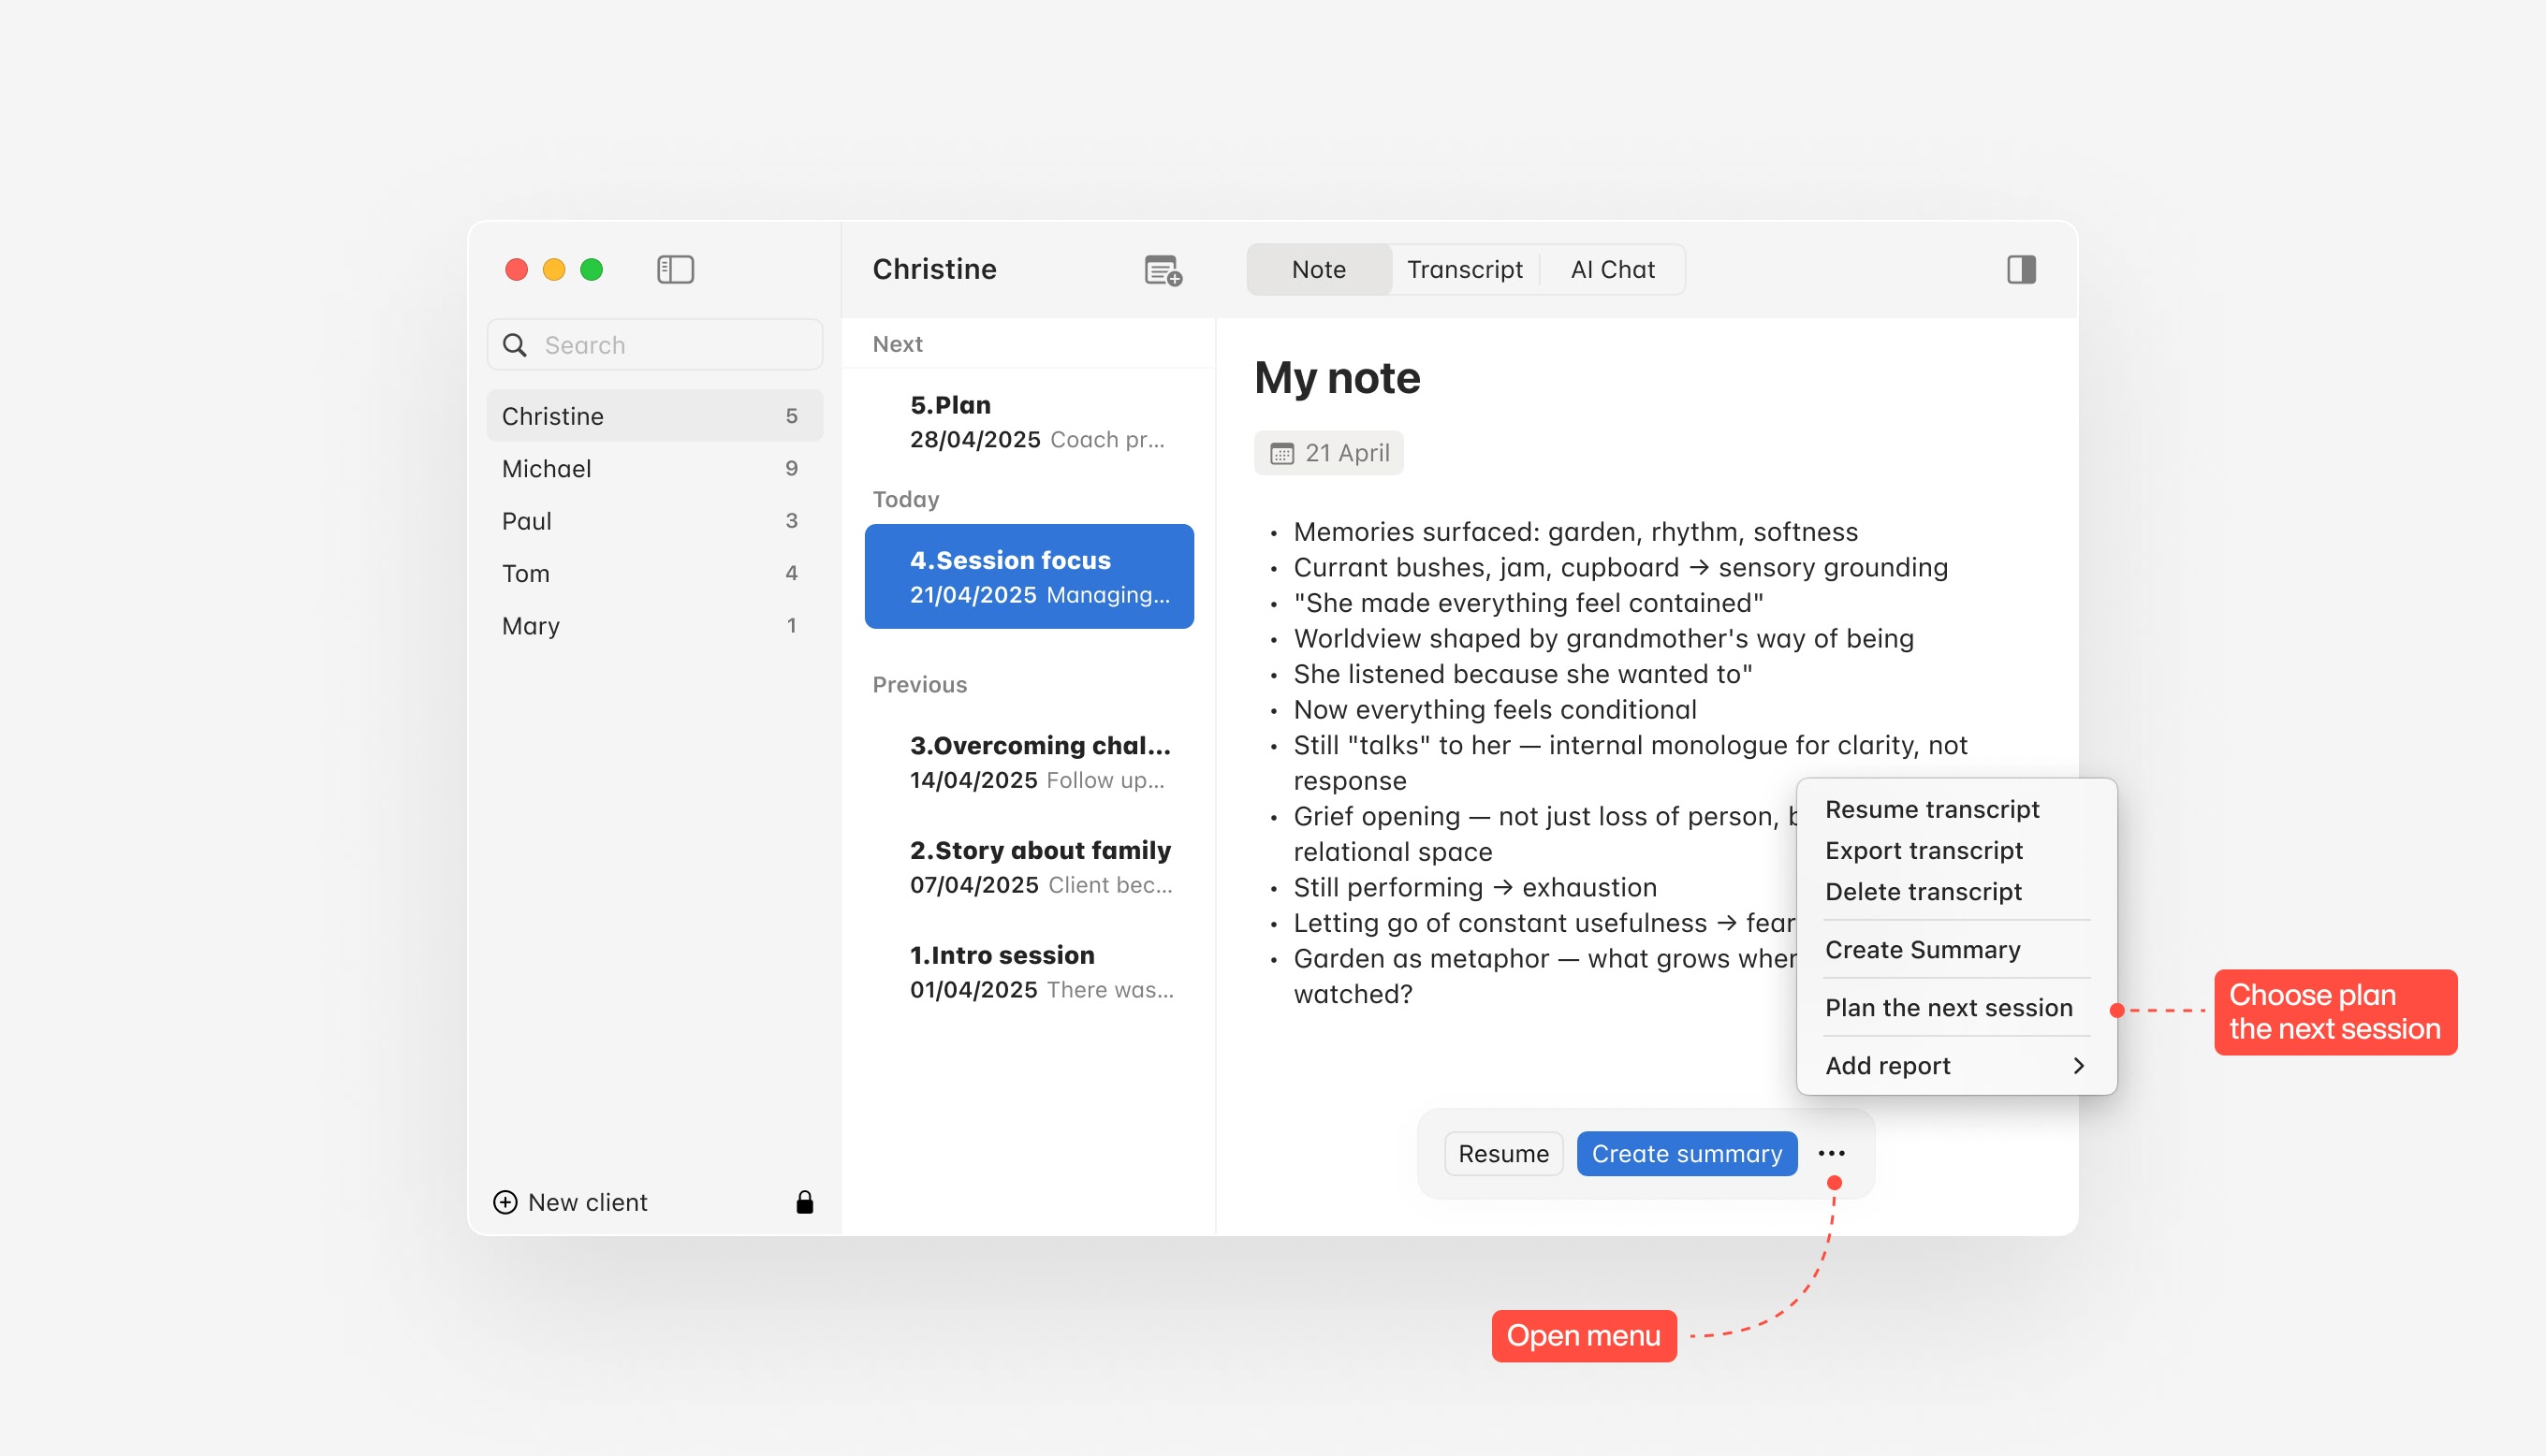The image size is (2546, 1456).
Task: Open the AI Chat tab
Action: pyautogui.click(x=1612, y=269)
